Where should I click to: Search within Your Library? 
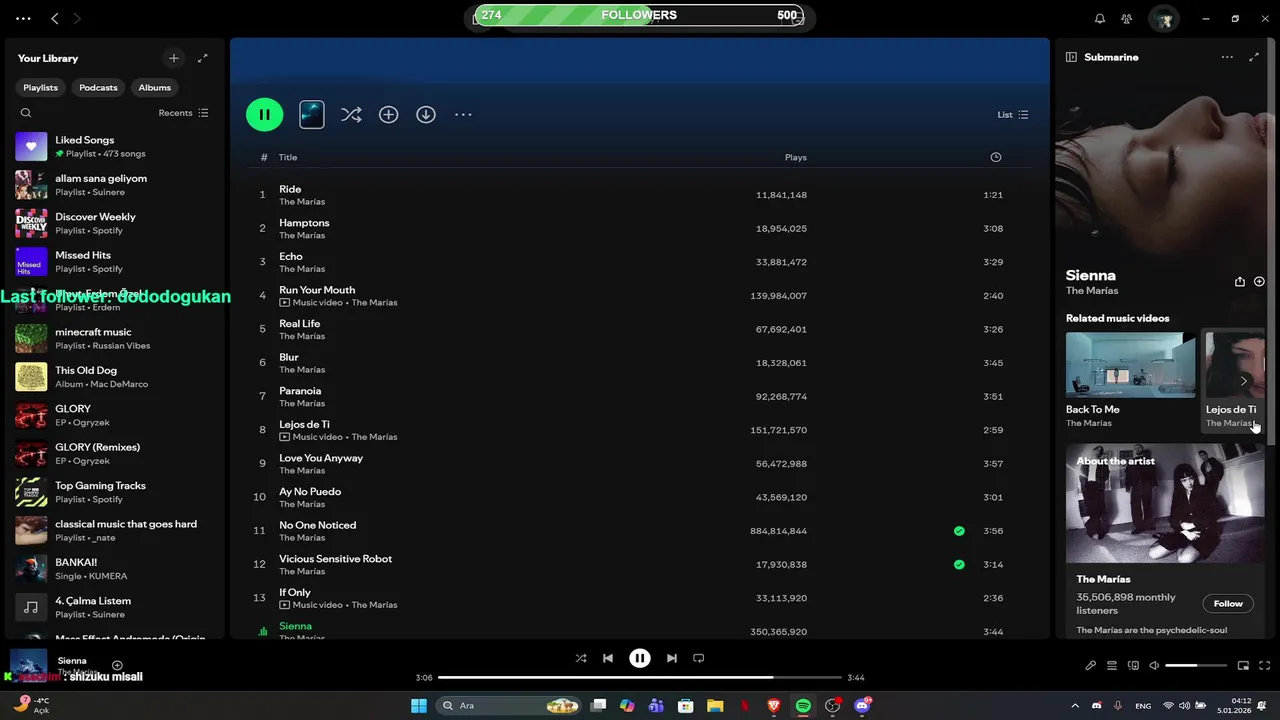(x=26, y=113)
